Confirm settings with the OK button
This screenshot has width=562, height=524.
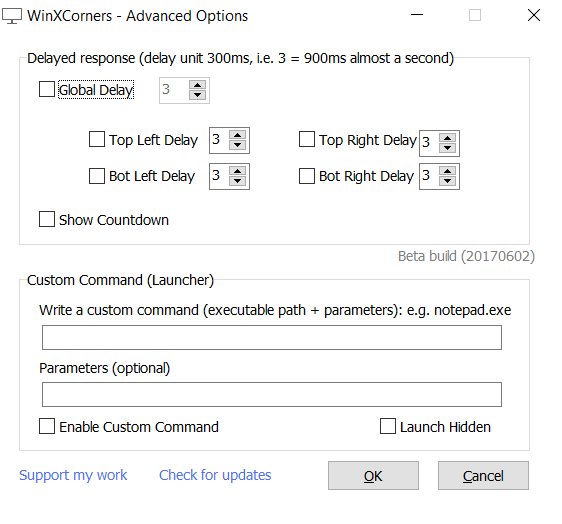(373, 476)
